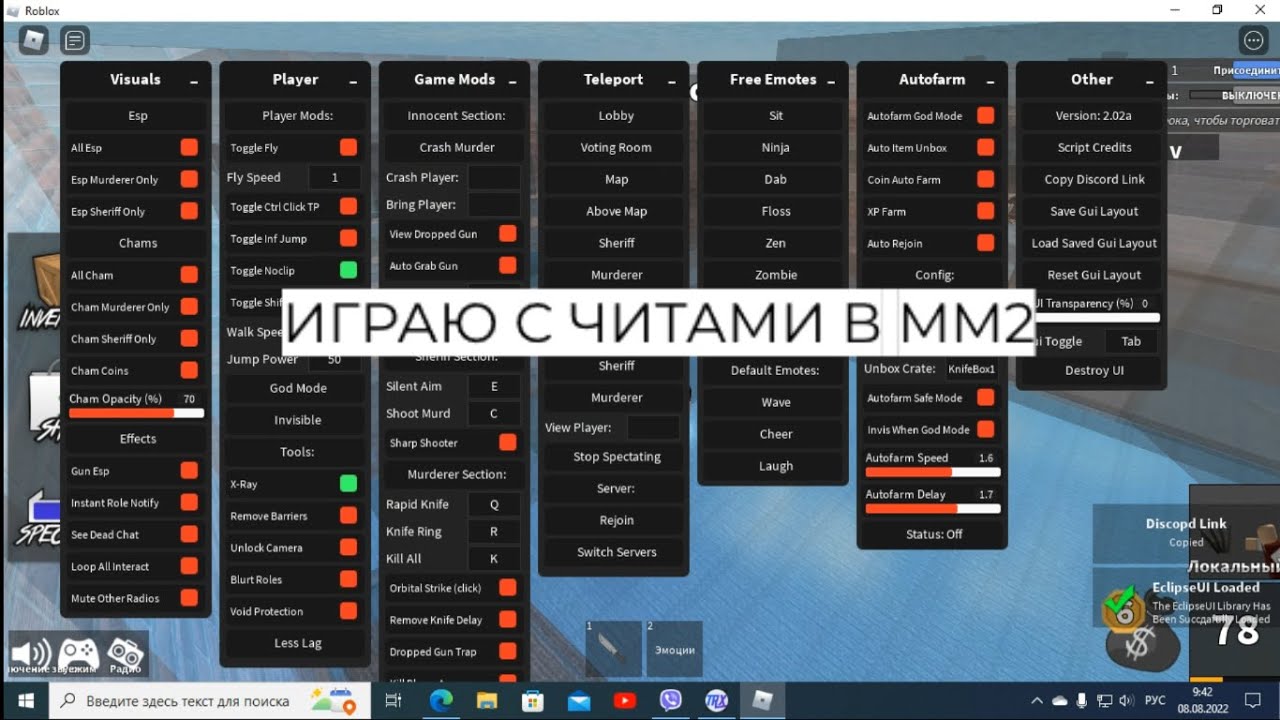
Task: Click the Windows taskbar search box
Action: click(210, 701)
